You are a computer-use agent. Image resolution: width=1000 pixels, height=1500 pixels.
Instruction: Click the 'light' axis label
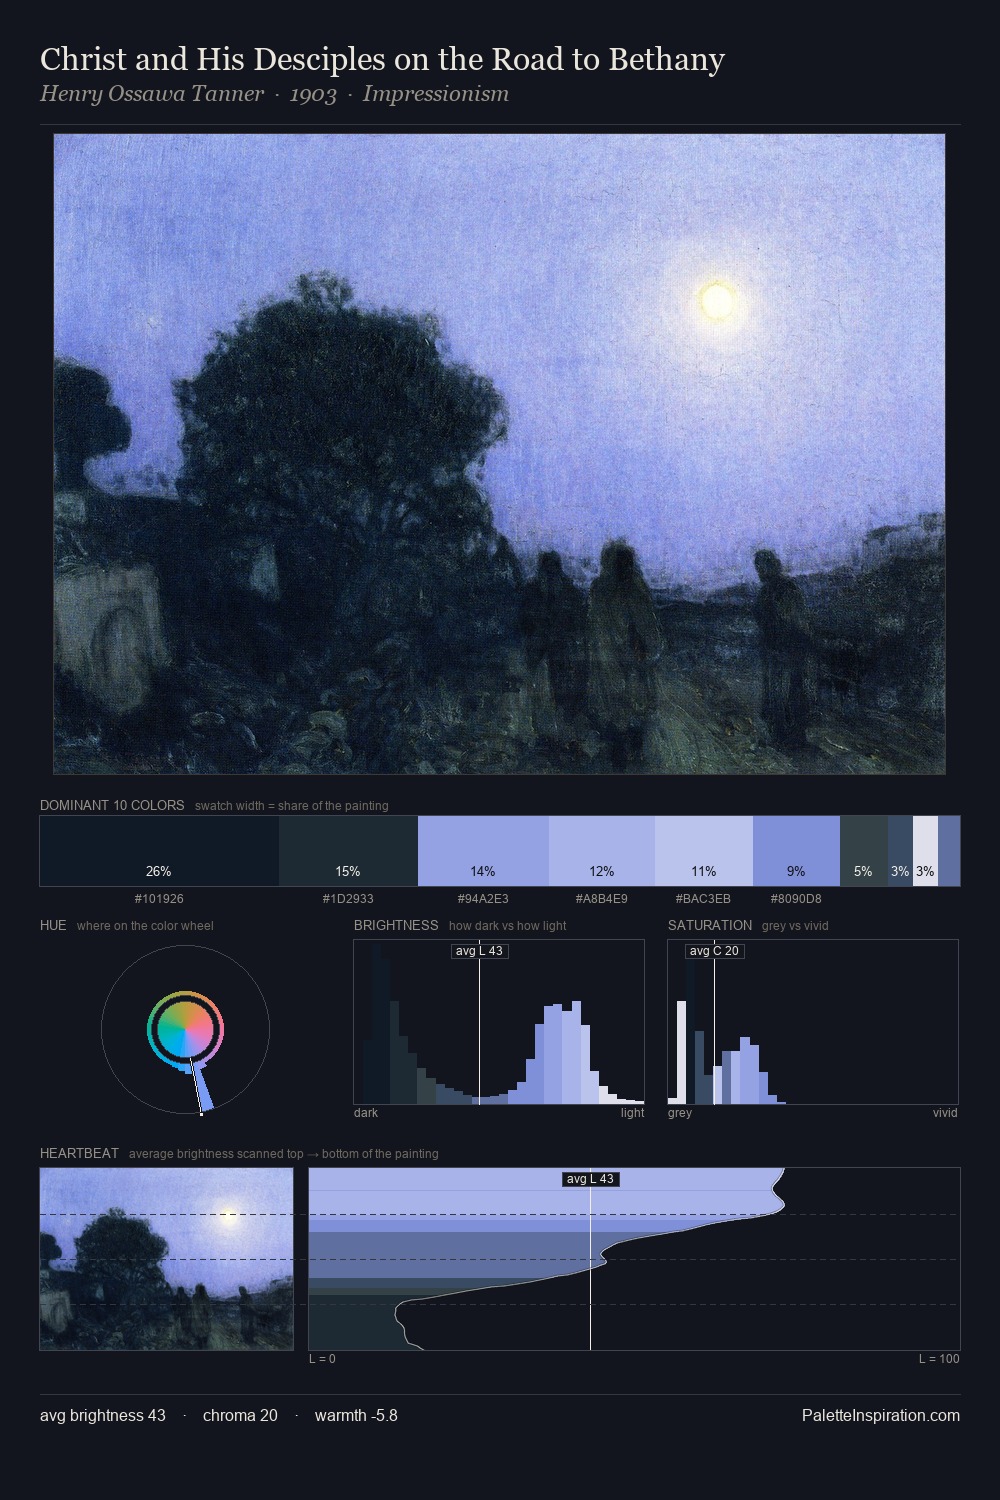point(632,1113)
